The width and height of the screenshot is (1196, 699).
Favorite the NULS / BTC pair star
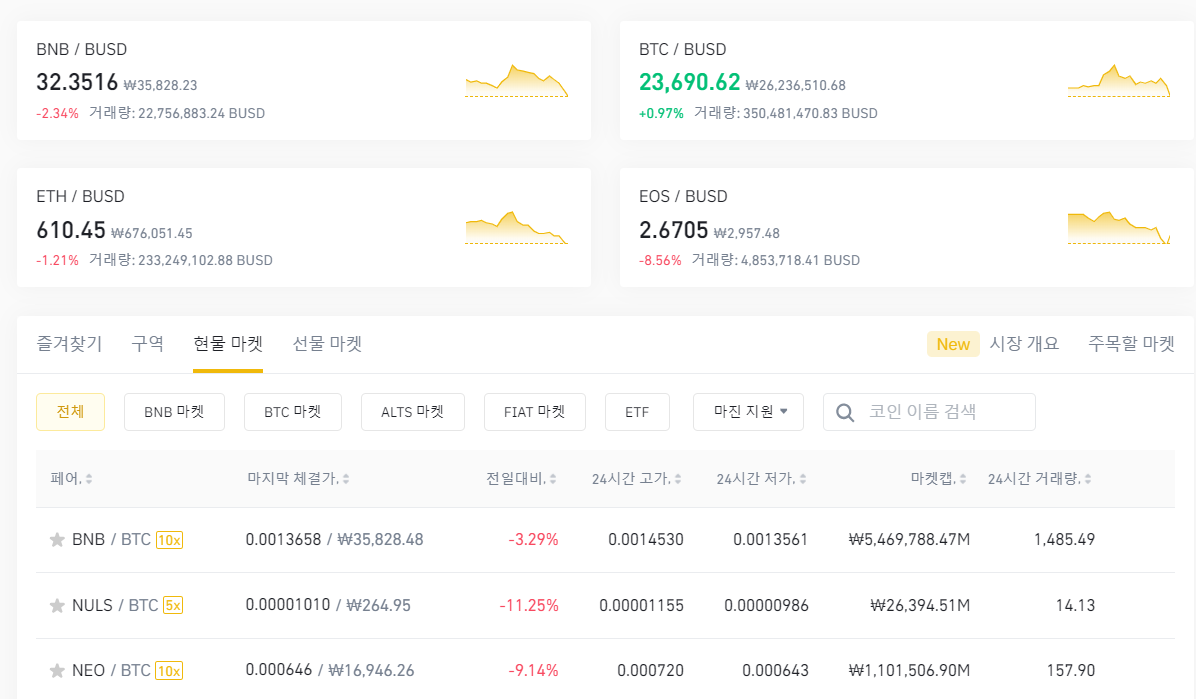click(57, 606)
